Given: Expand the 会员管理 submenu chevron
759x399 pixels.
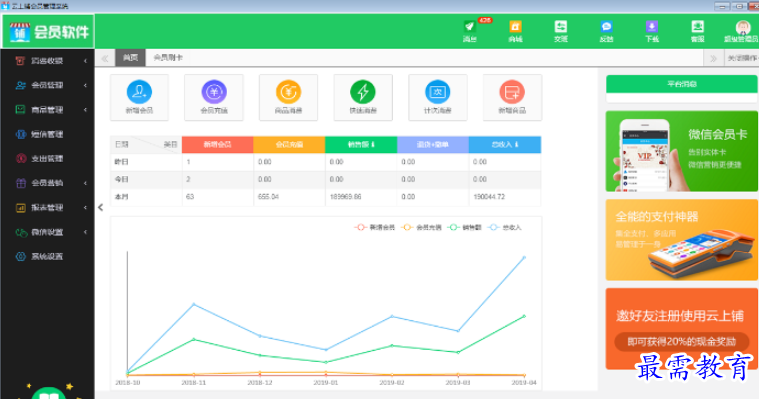Looking at the screenshot, I should point(85,85).
